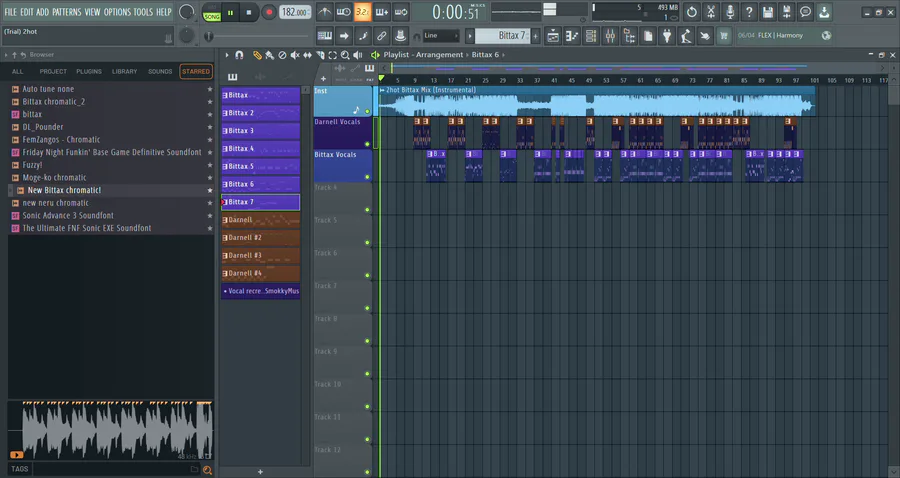Open the OPTIONS menu
The image size is (900, 478).
tap(117, 12)
